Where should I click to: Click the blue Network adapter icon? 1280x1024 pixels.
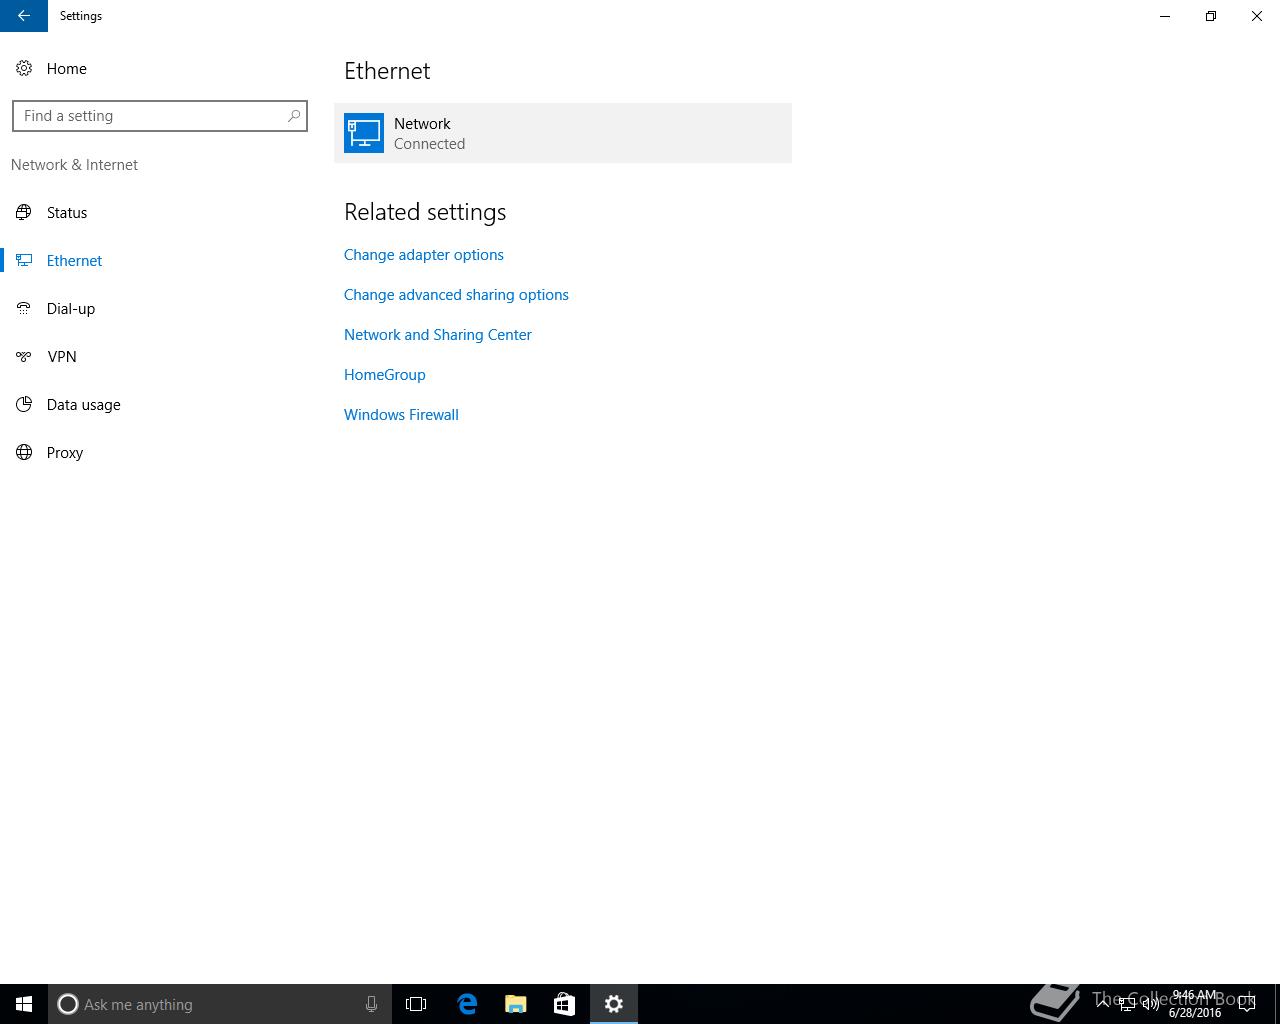pyautogui.click(x=364, y=133)
